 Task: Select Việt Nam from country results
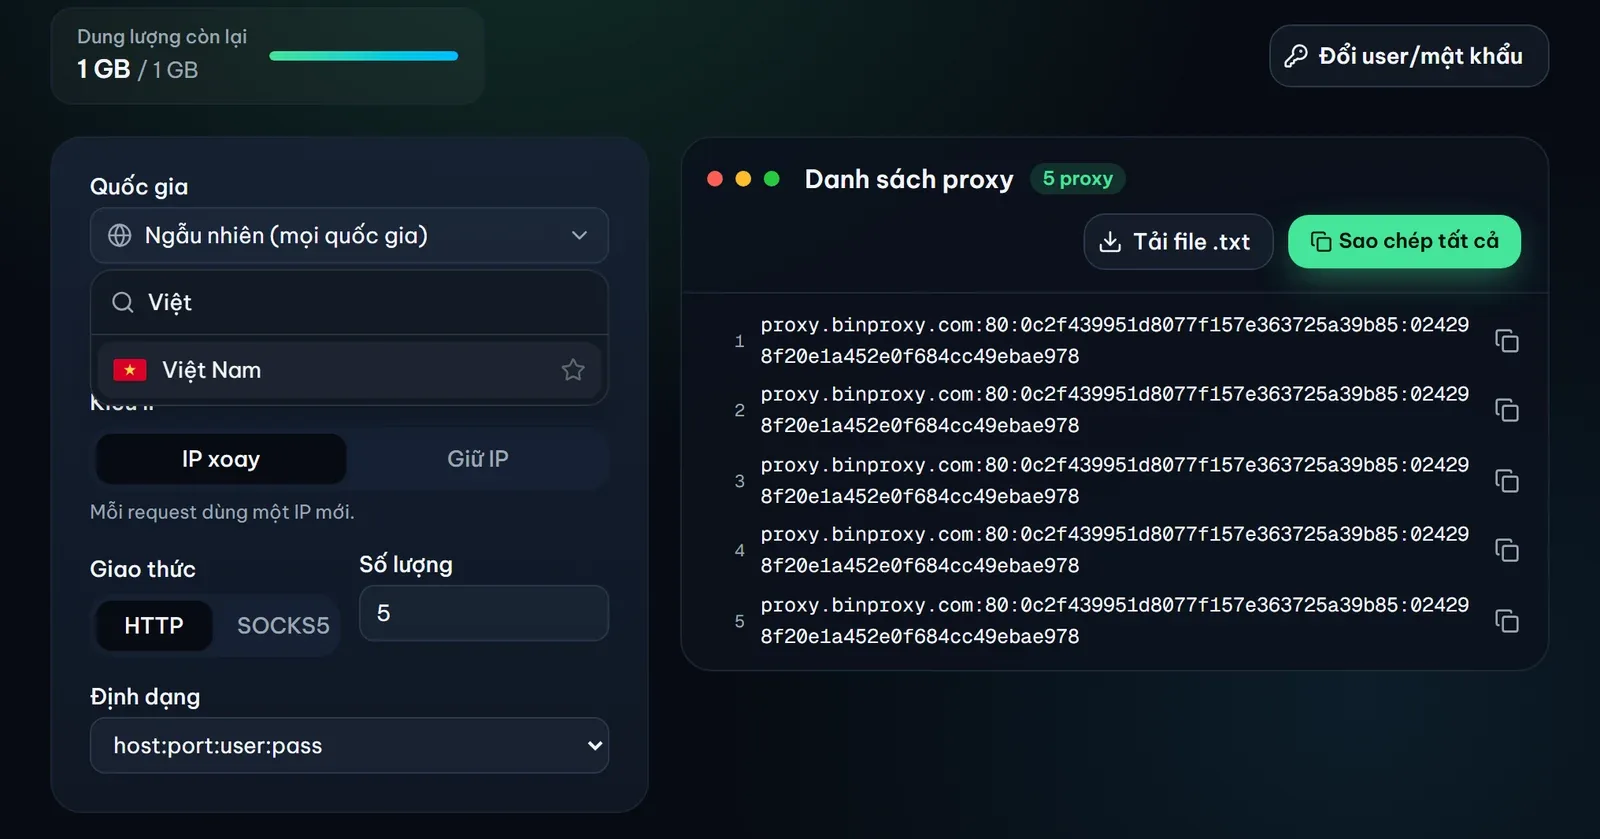(x=349, y=370)
